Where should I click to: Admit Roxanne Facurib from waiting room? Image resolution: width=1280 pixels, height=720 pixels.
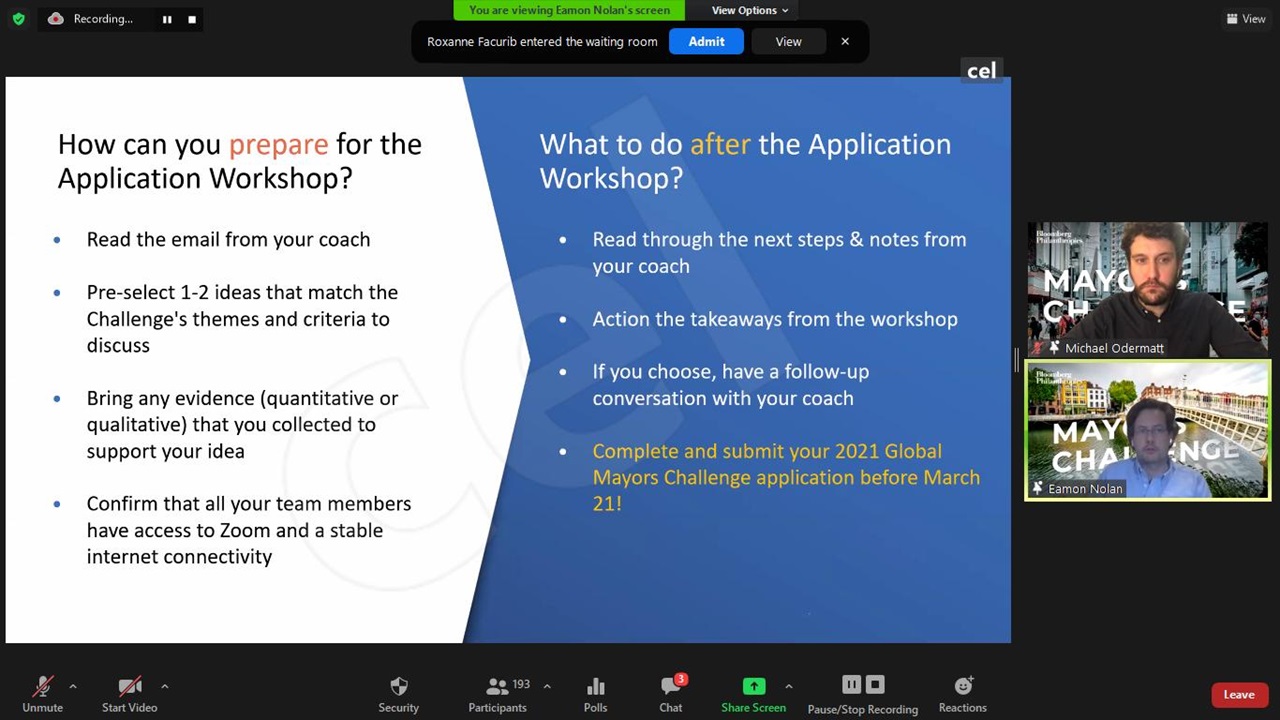pos(706,42)
